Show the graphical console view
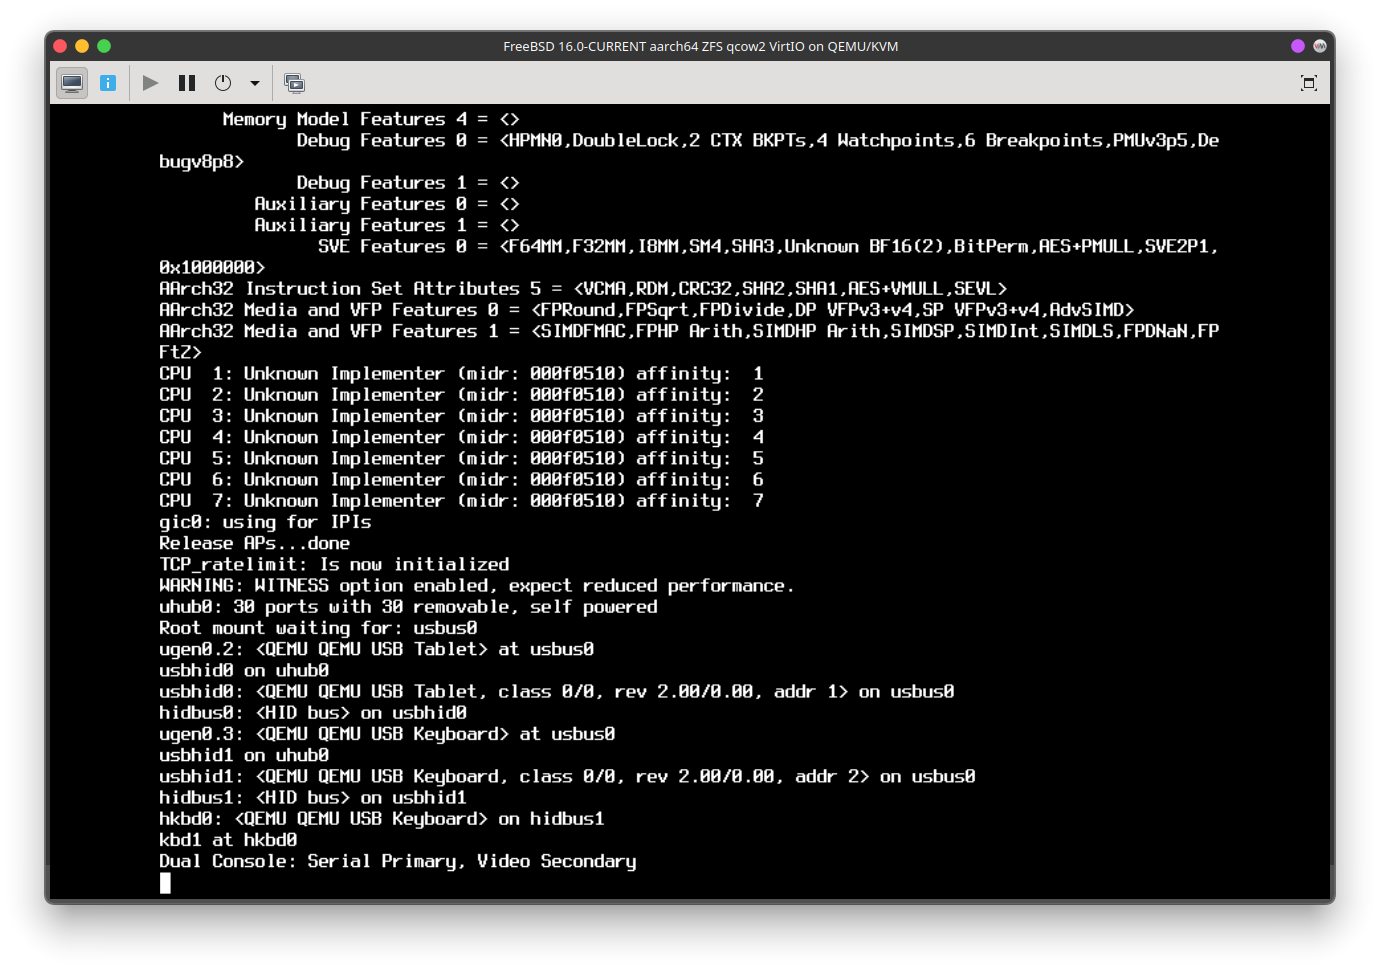 pyautogui.click(x=72, y=83)
